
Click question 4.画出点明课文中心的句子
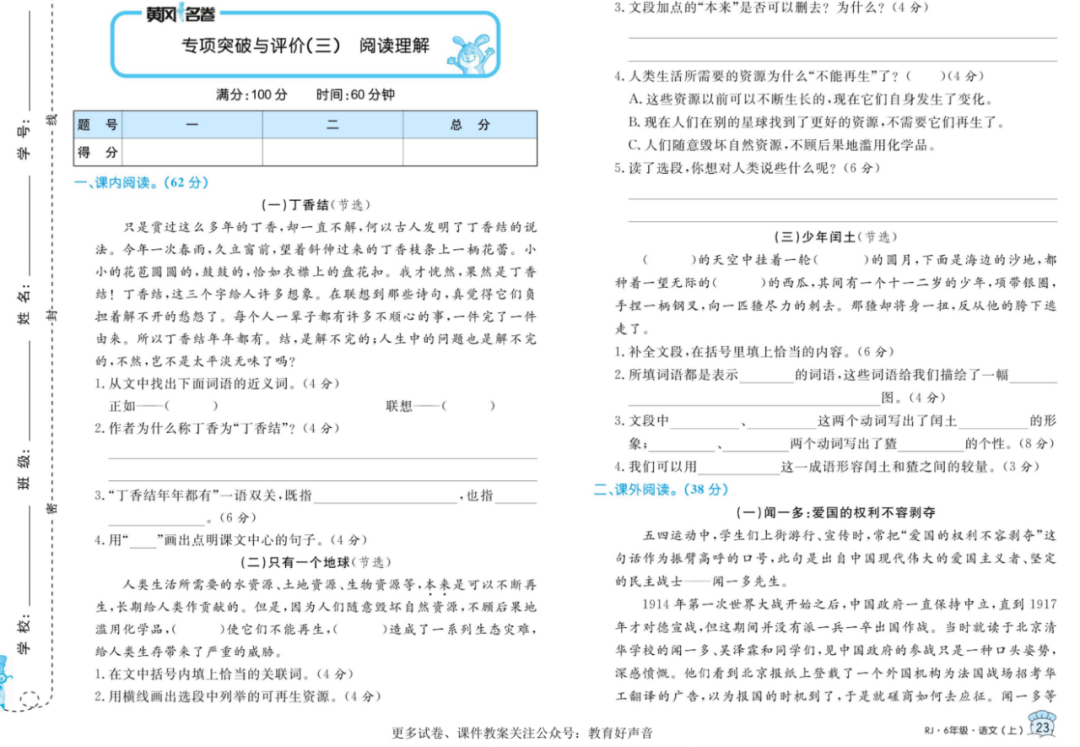click(x=231, y=540)
